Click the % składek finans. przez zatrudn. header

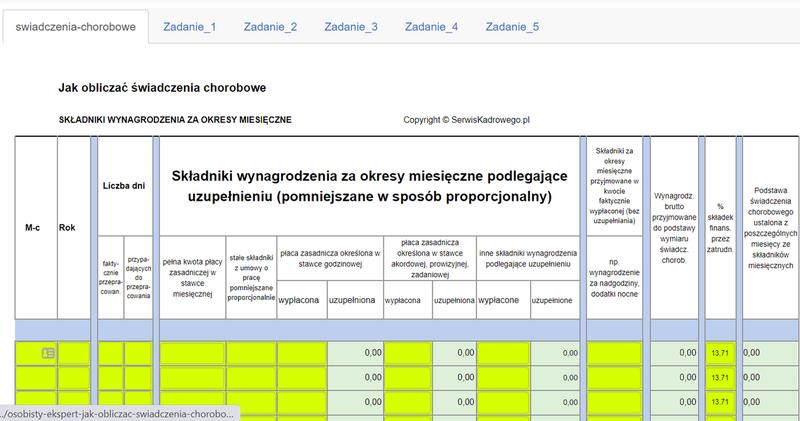tap(720, 228)
